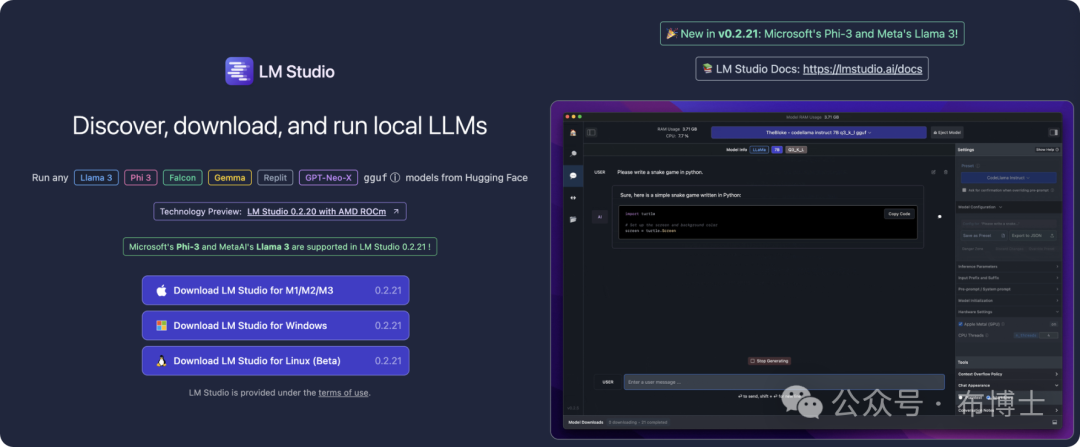Click the party popper icon in v0.2.21 banner
The height and width of the screenshot is (447, 1080).
[x=672, y=33]
